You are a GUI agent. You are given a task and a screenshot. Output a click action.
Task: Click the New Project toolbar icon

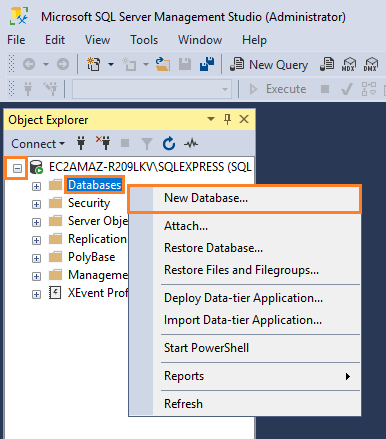point(93,64)
